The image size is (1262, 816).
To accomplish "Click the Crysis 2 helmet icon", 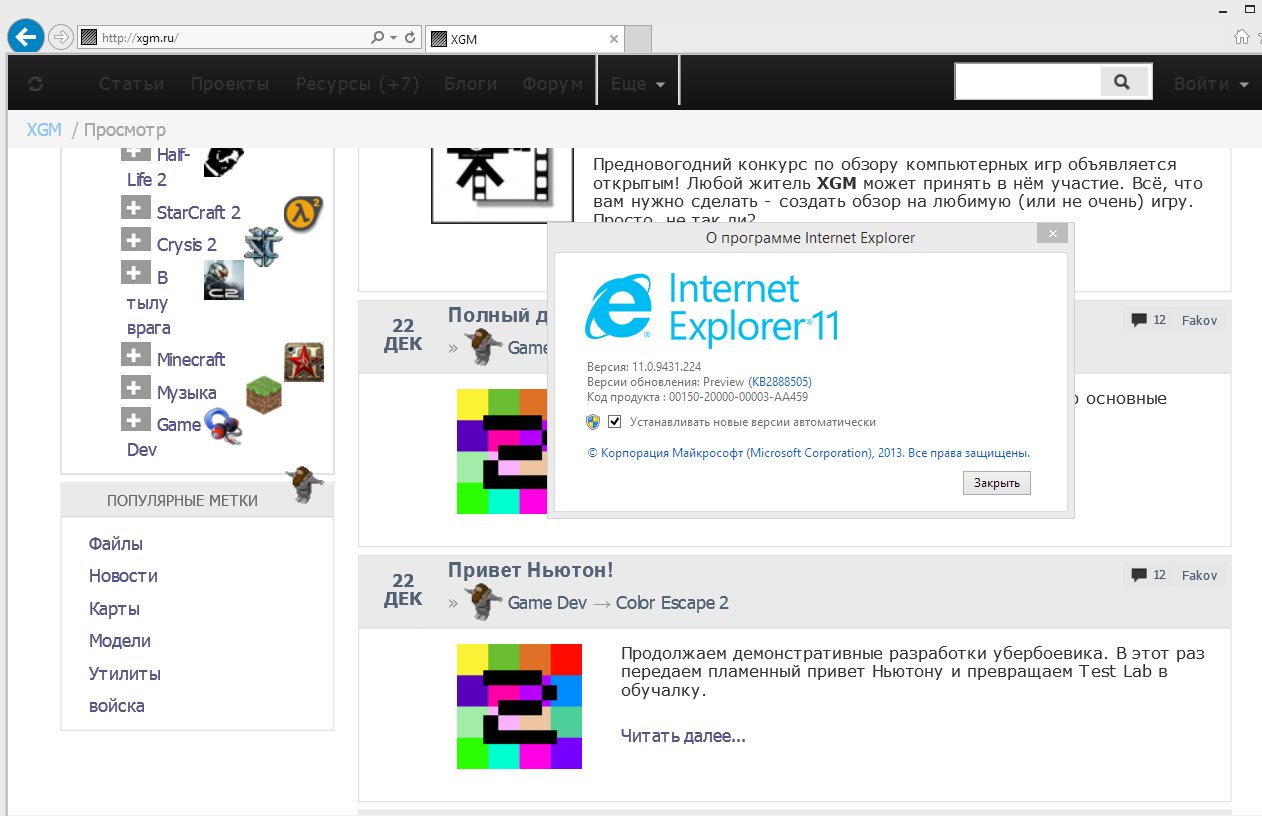I will coord(224,280).
